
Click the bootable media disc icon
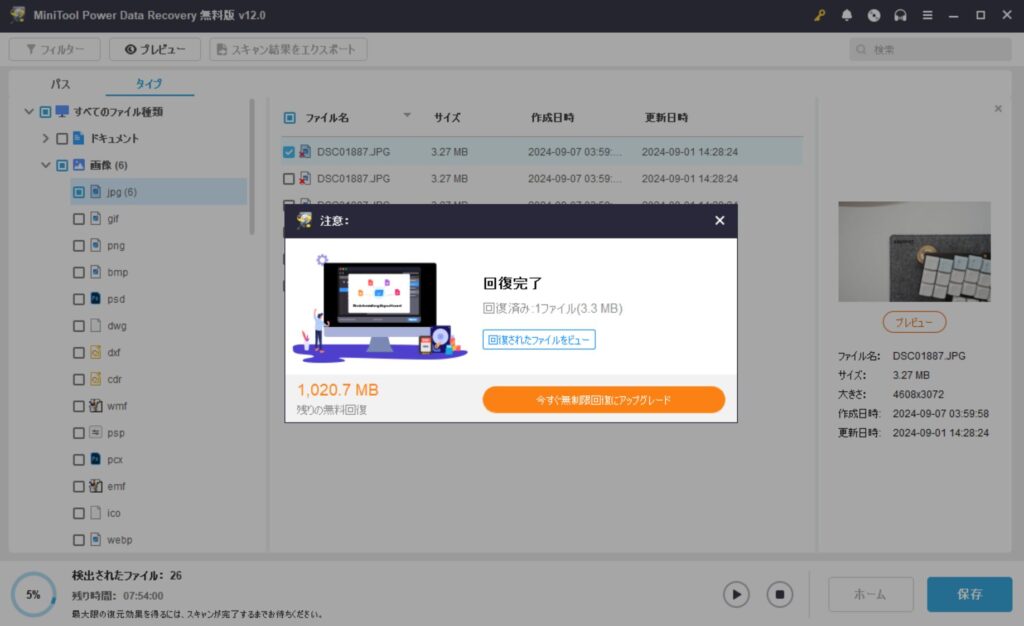(874, 15)
